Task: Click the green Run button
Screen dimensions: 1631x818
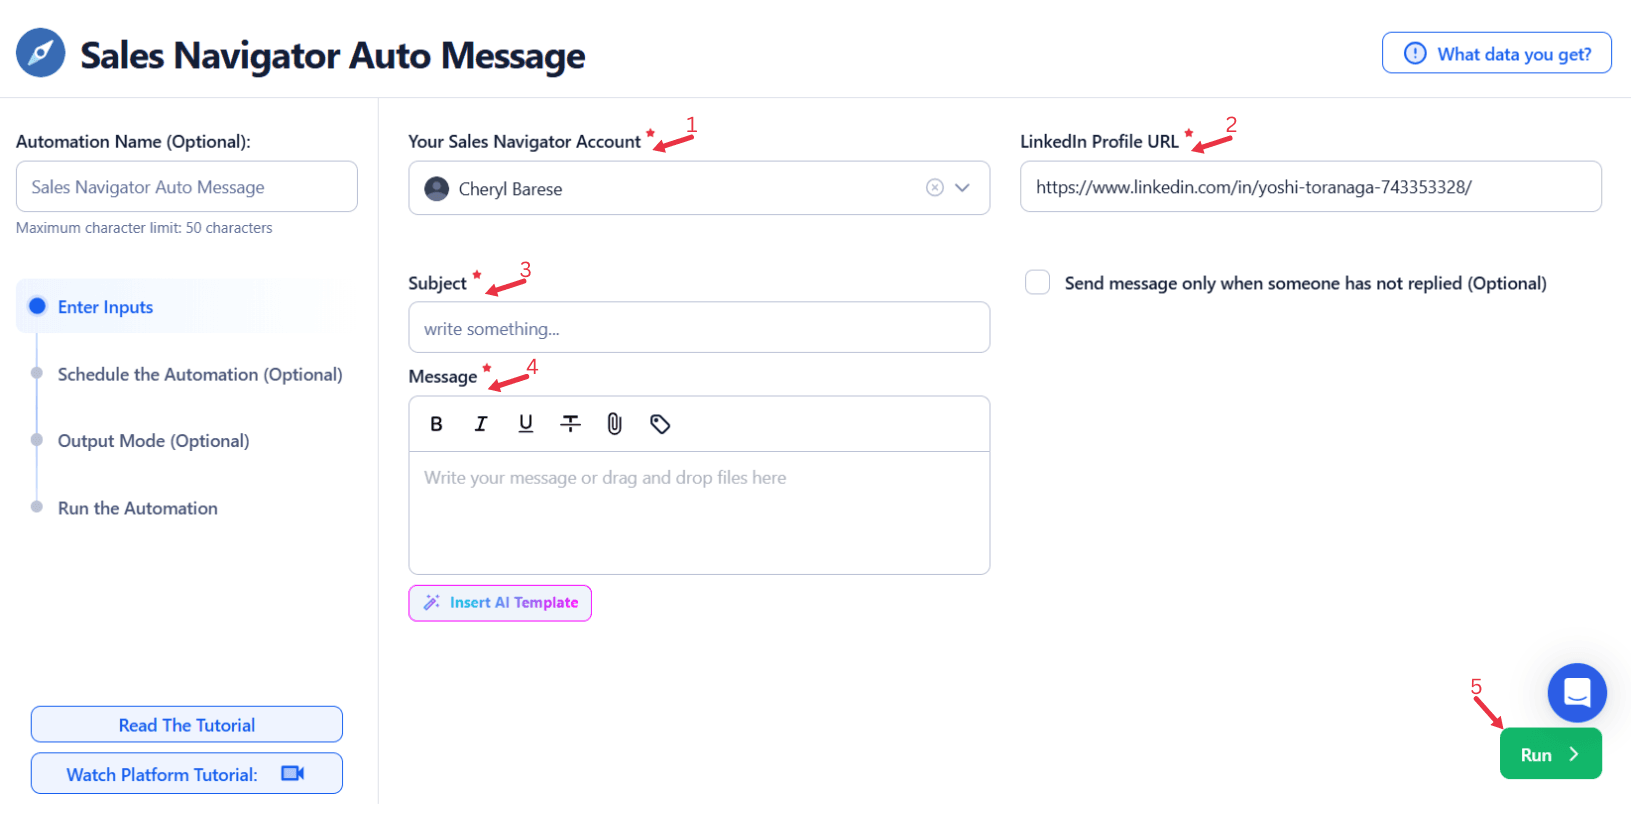Action: [x=1550, y=754]
